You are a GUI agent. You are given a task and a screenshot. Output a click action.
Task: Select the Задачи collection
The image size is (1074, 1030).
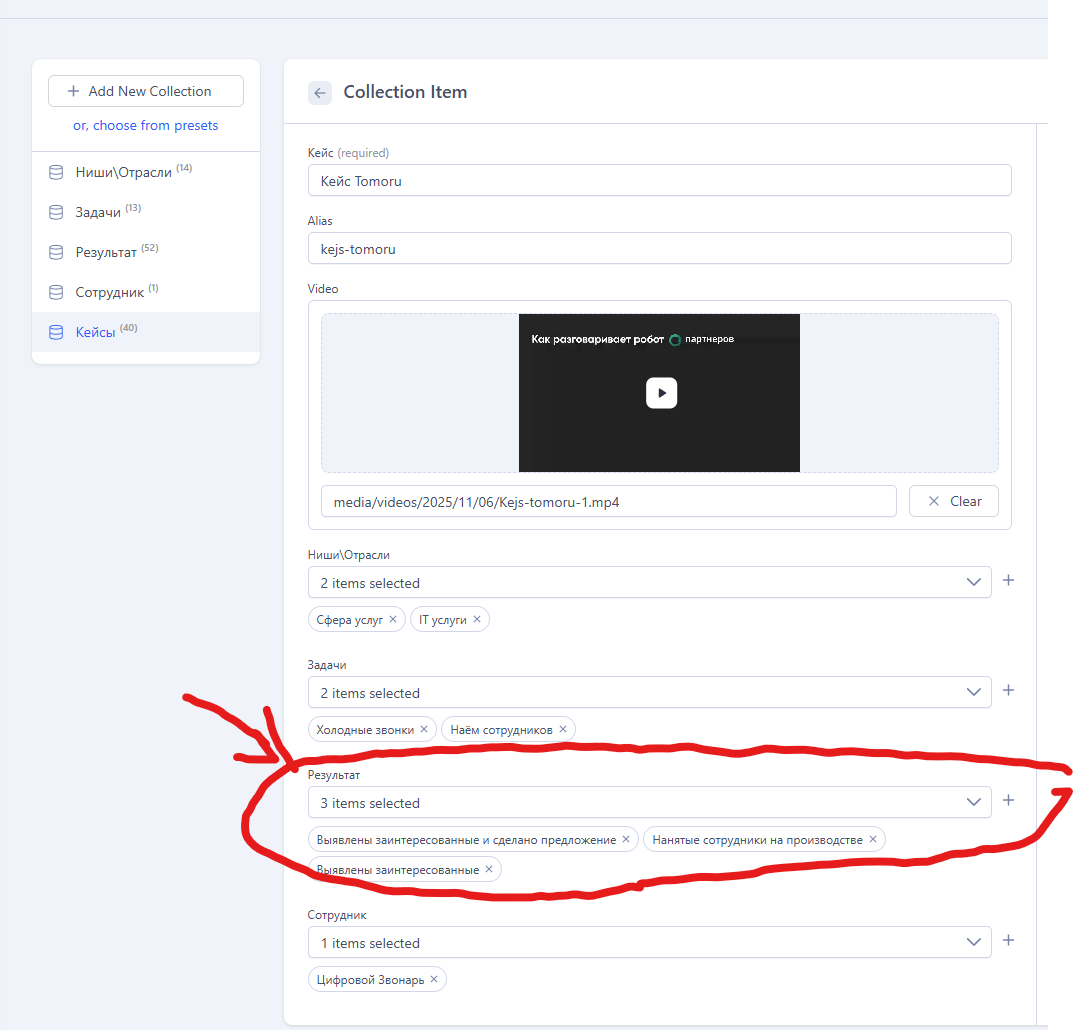pos(146,212)
